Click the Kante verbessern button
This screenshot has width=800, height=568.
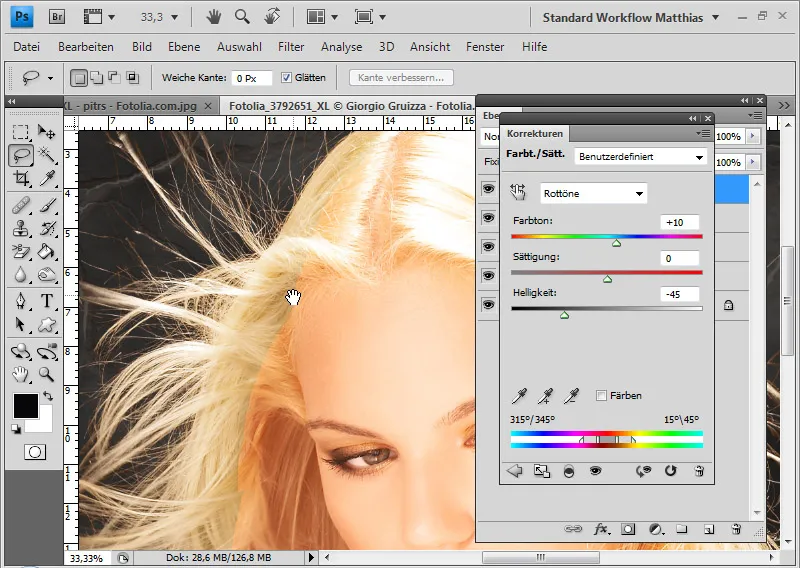coord(401,78)
